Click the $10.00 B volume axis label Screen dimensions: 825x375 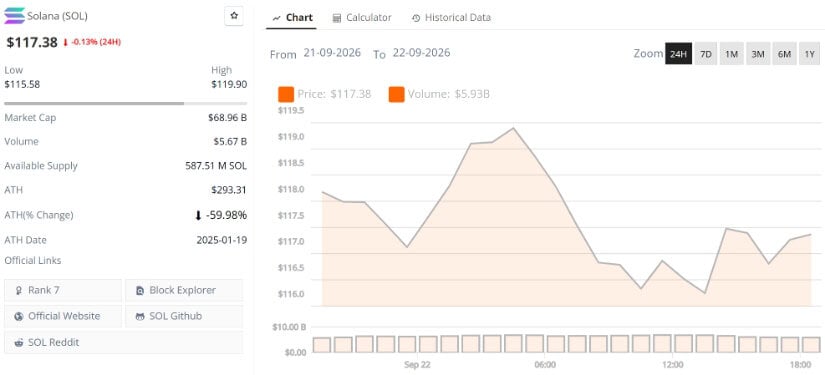point(289,327)
